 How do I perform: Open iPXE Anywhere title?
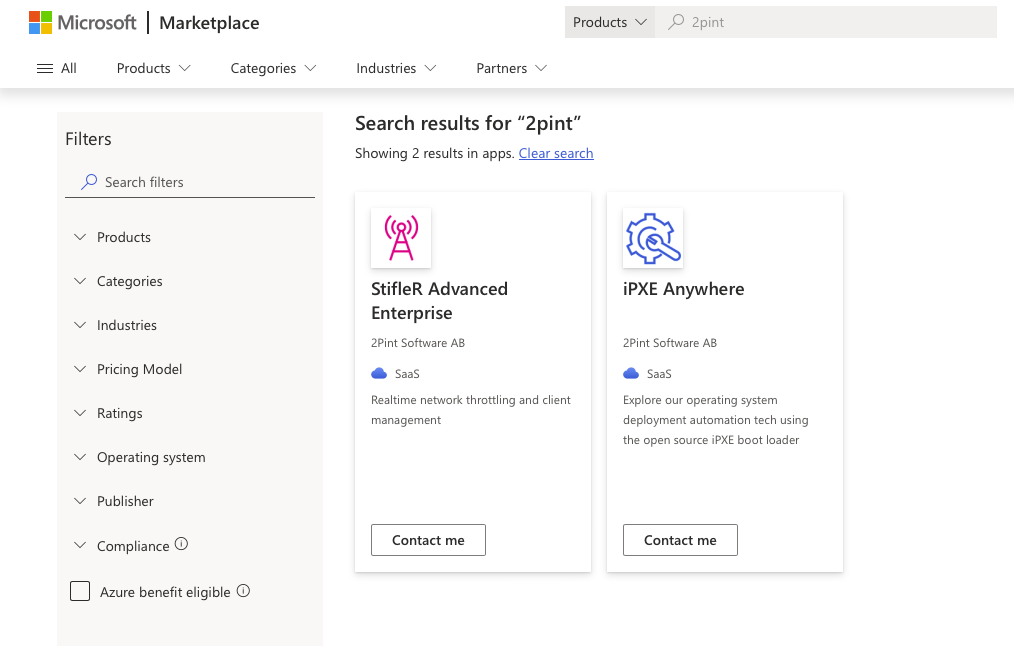point(684,289)
